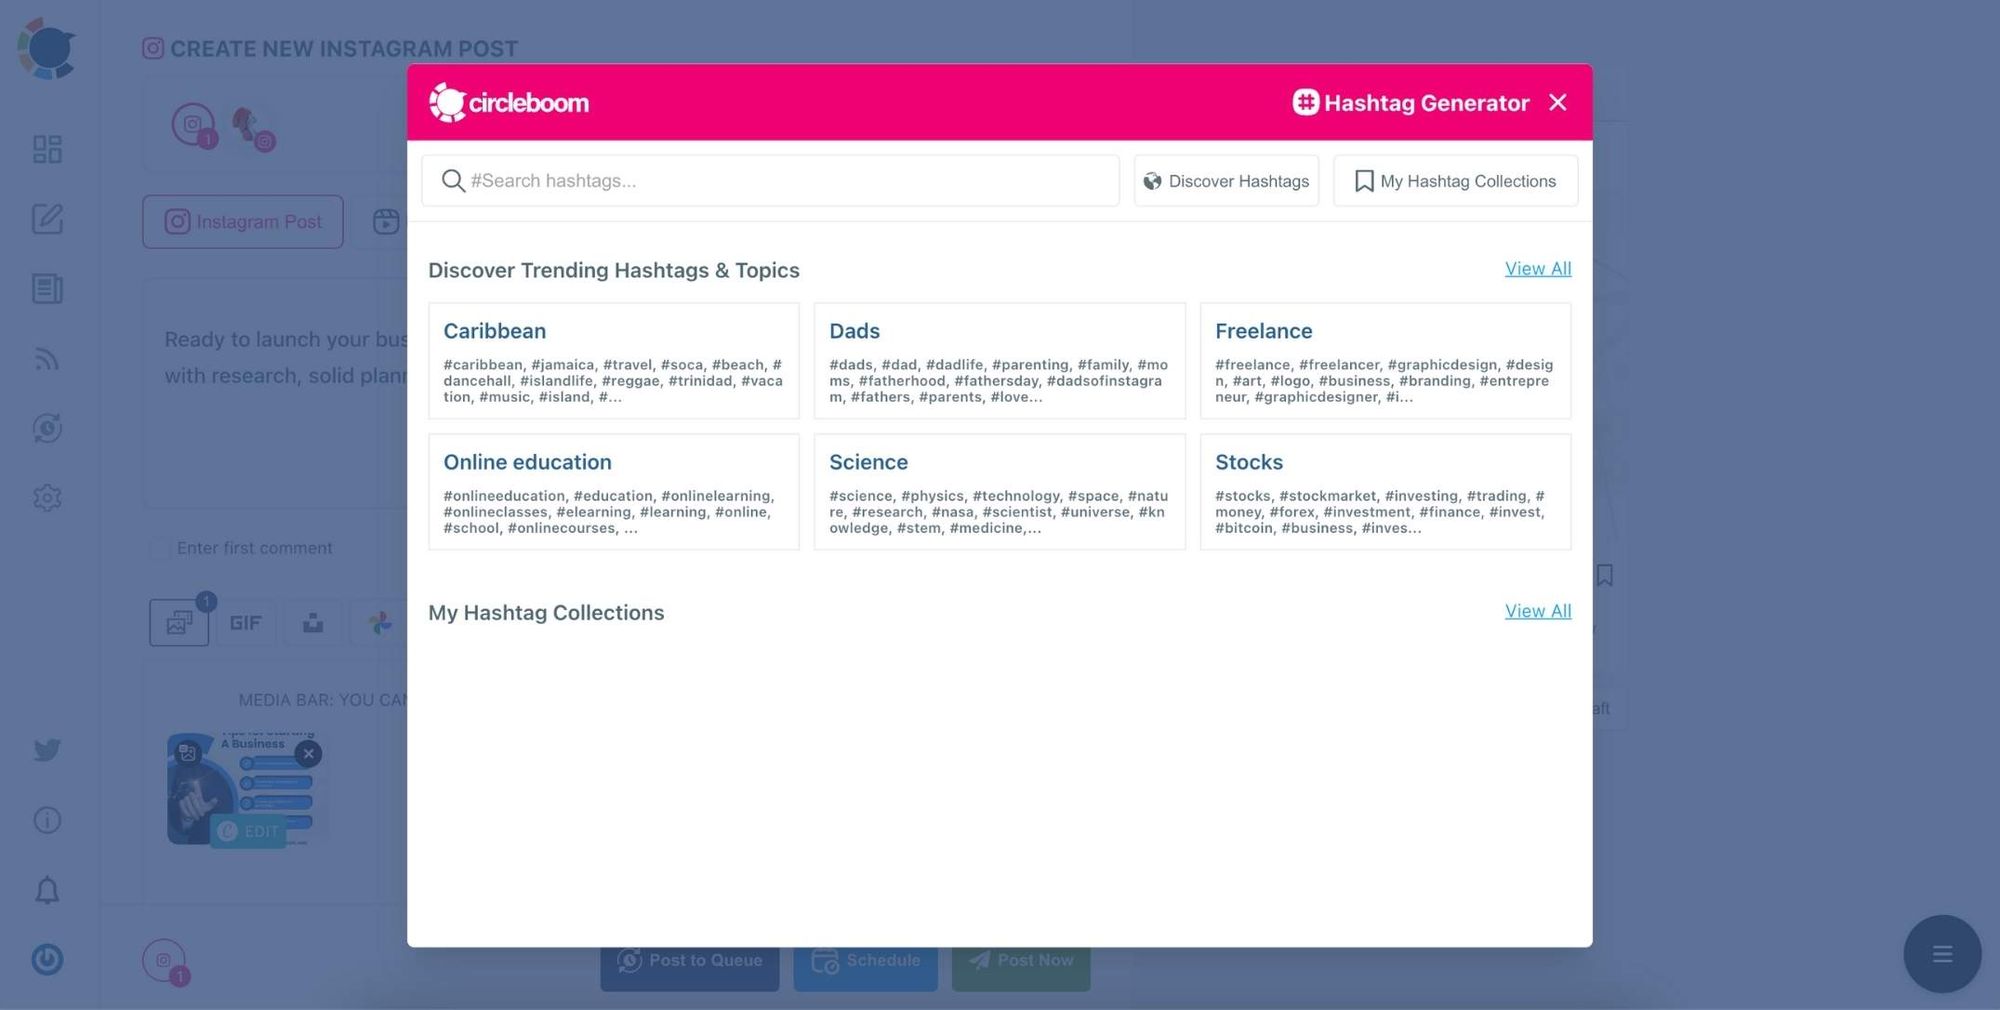Click the image upload media button
The image size is (2000, 1010).
pos(179,623)
